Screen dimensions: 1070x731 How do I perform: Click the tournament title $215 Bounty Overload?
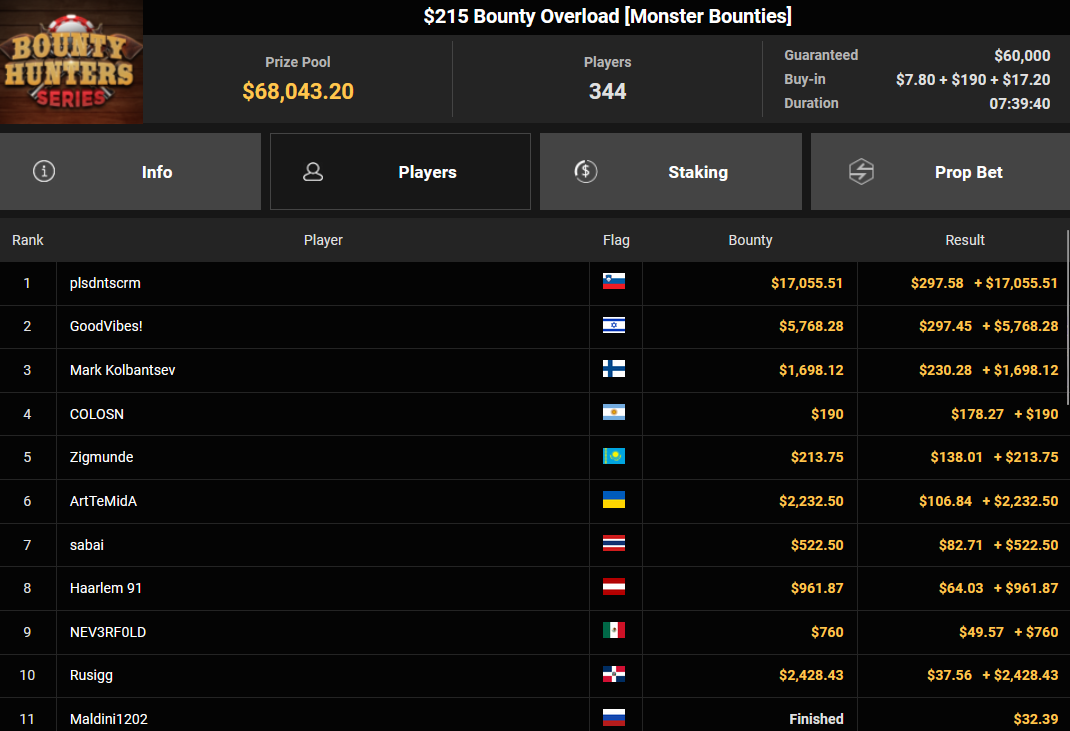point(607,16)
